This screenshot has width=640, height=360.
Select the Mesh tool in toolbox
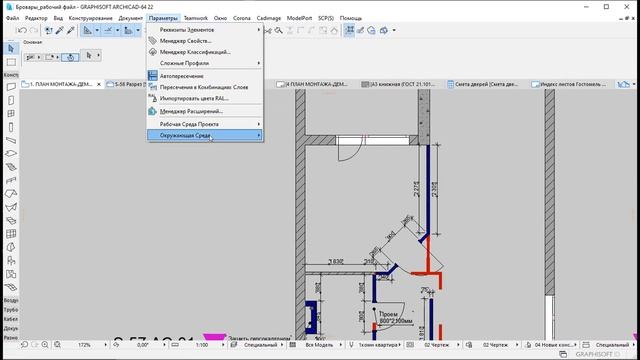tap(11, 287)
